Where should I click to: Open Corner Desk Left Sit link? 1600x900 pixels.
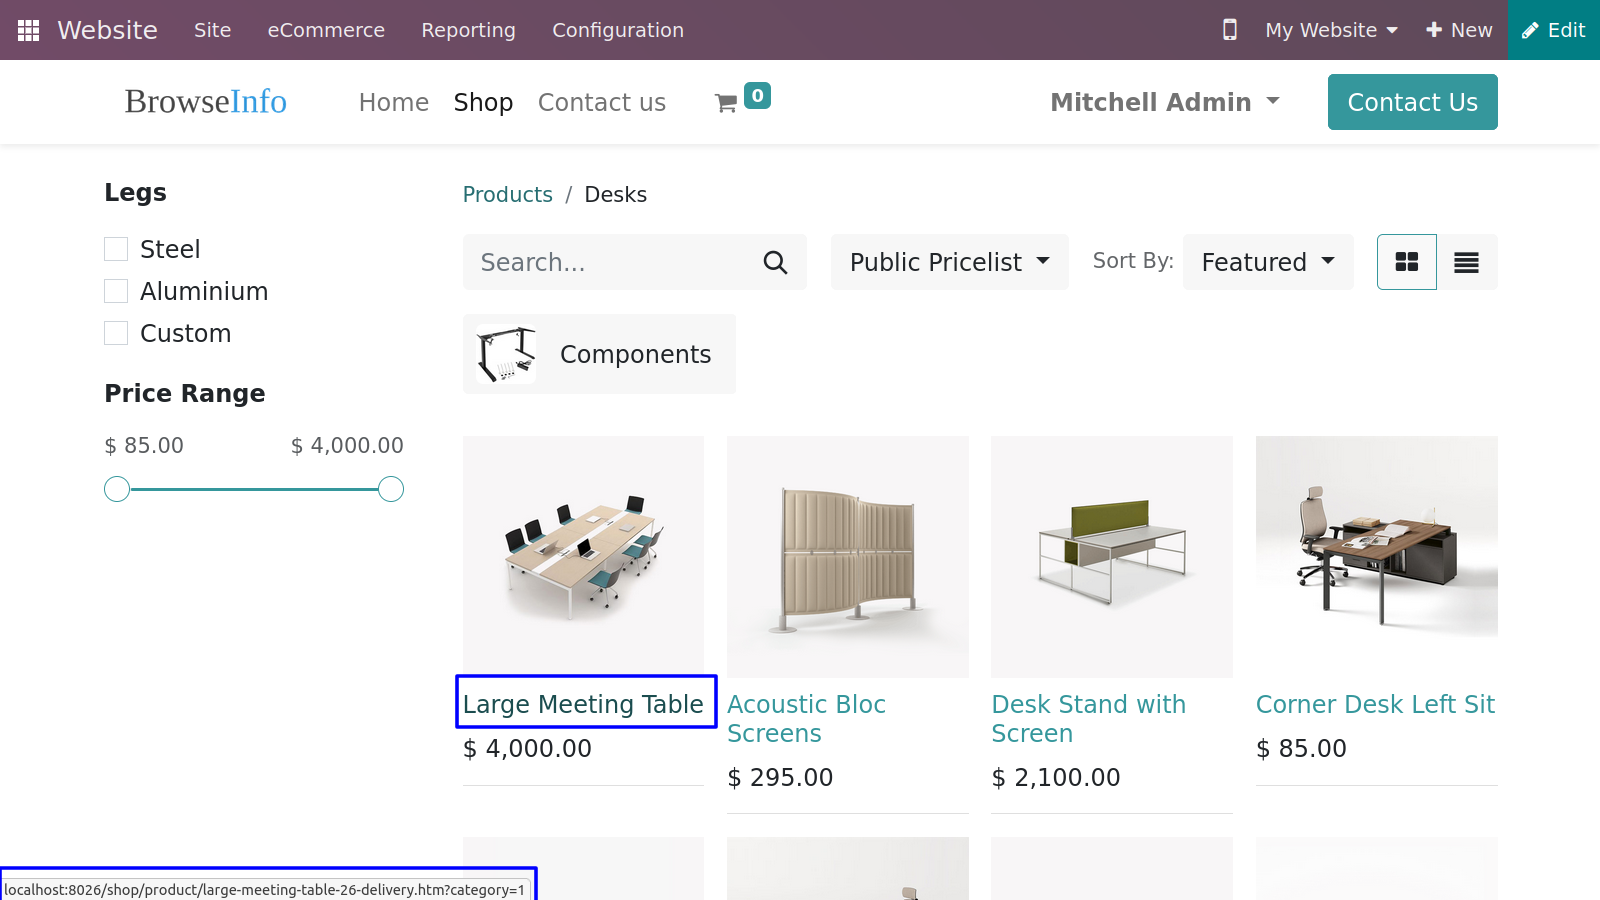1375,704
